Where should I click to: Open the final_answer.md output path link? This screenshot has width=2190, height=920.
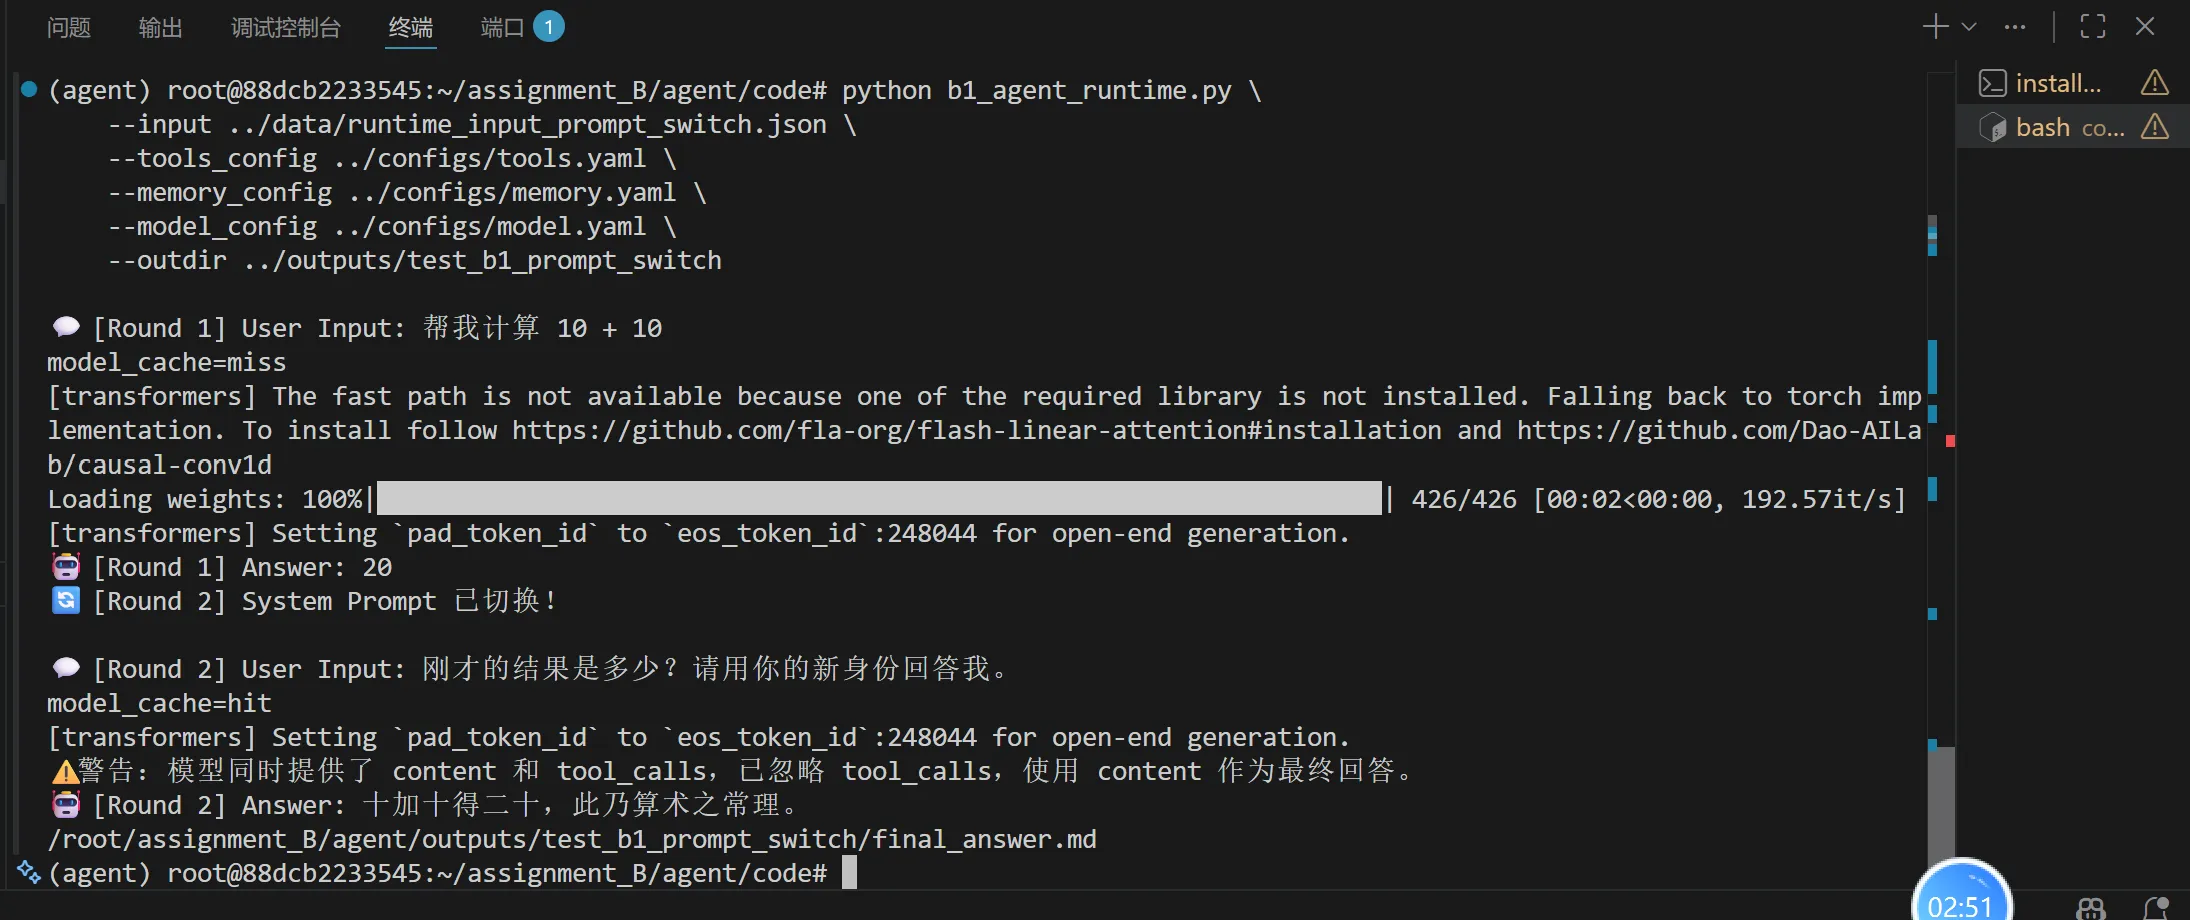click(572, 839)
